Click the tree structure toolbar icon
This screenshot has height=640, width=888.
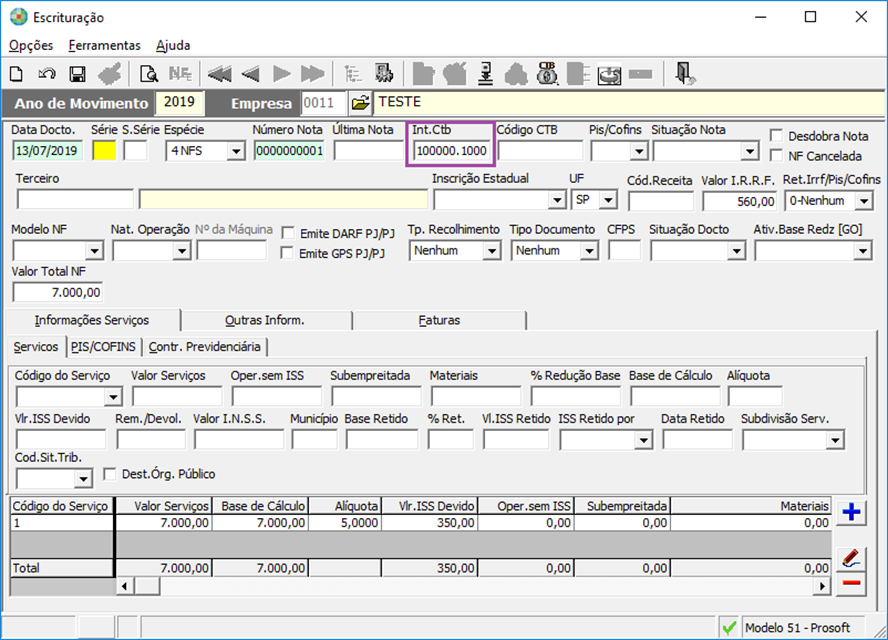[352, 74]
